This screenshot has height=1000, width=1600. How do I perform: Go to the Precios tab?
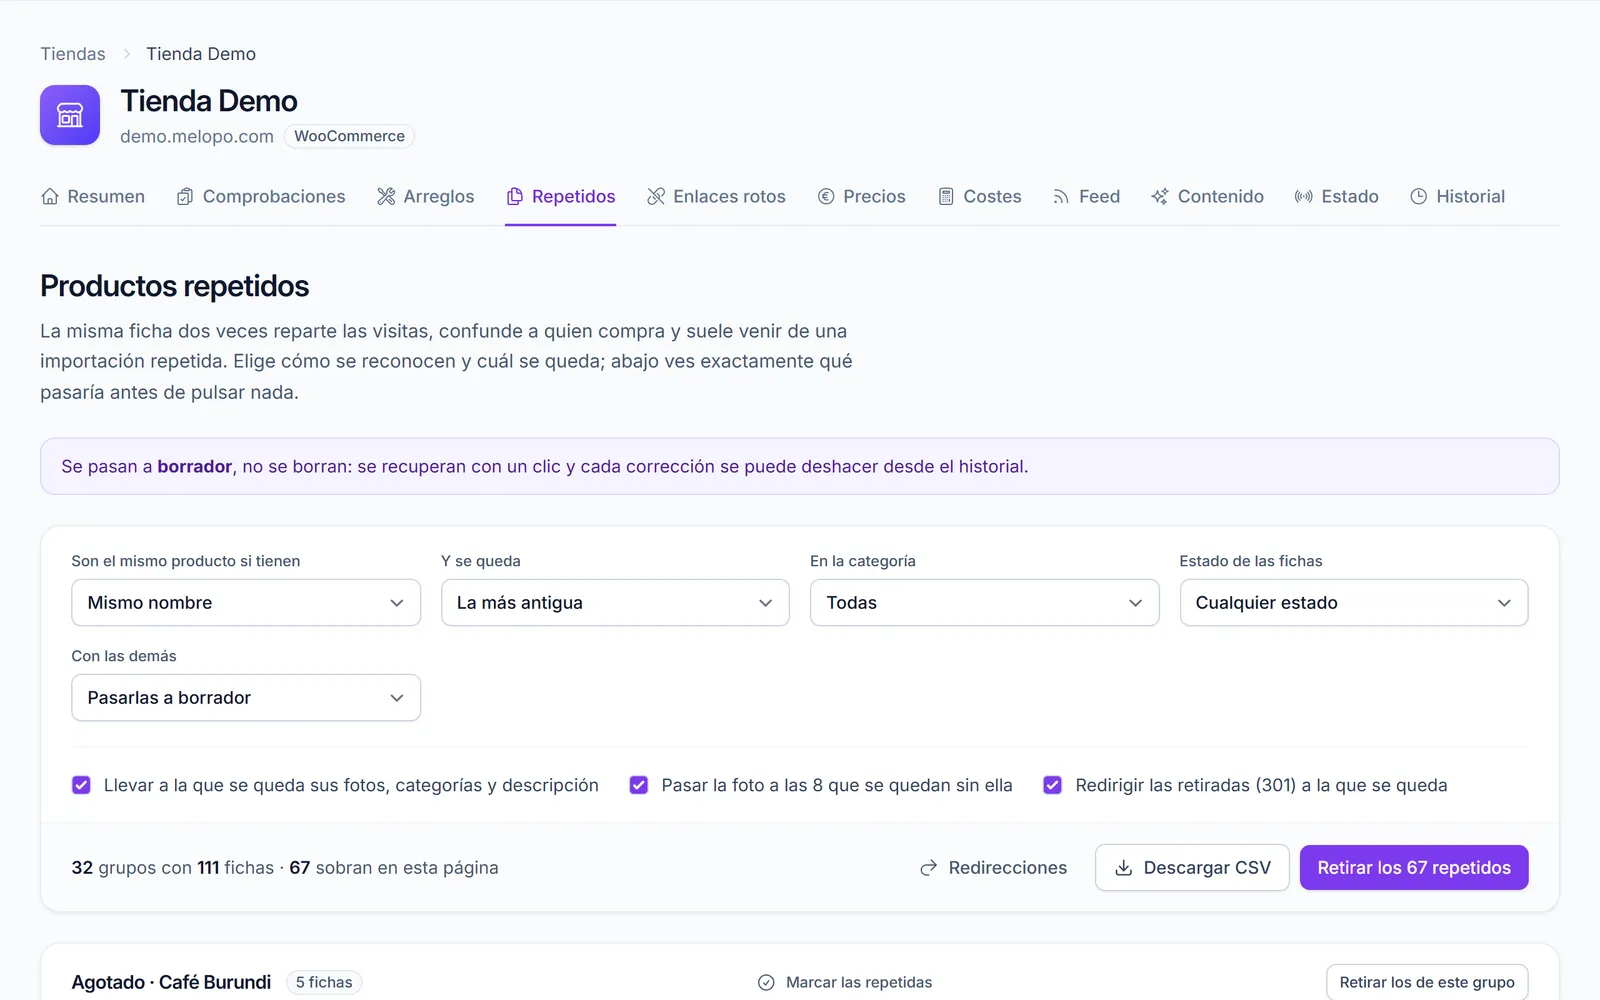tap(862, 197)
